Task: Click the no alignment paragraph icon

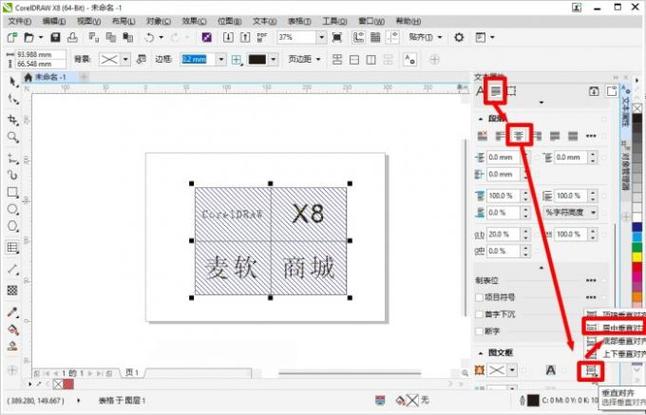Action: coord(482,136)
